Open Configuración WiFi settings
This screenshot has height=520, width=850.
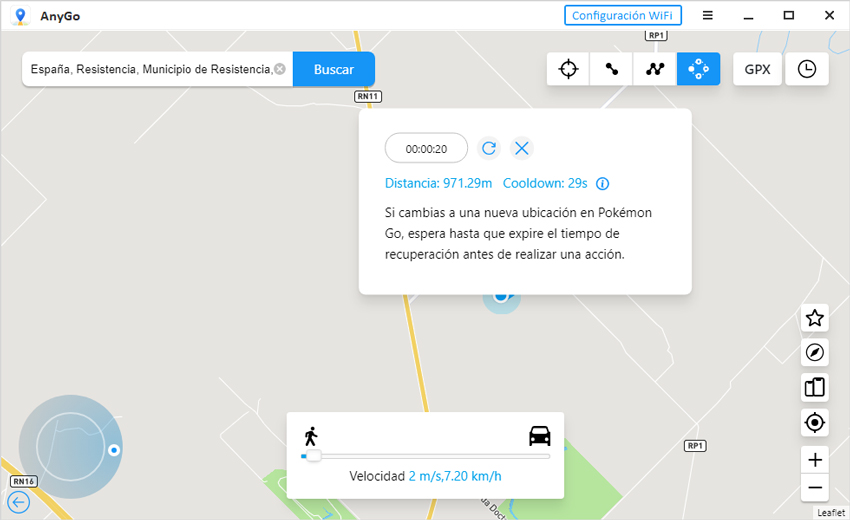[x=623, y=15]
